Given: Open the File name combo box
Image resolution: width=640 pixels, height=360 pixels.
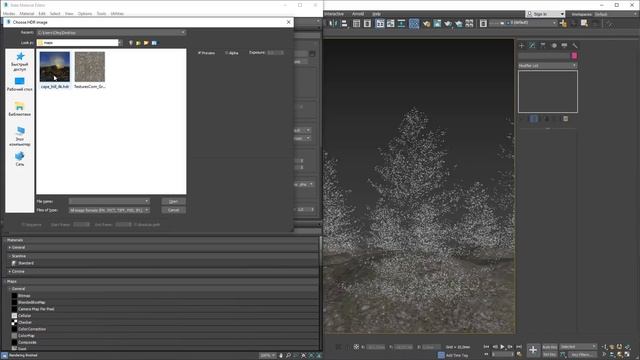Looking at the screenshot, I should pos(109,201).
